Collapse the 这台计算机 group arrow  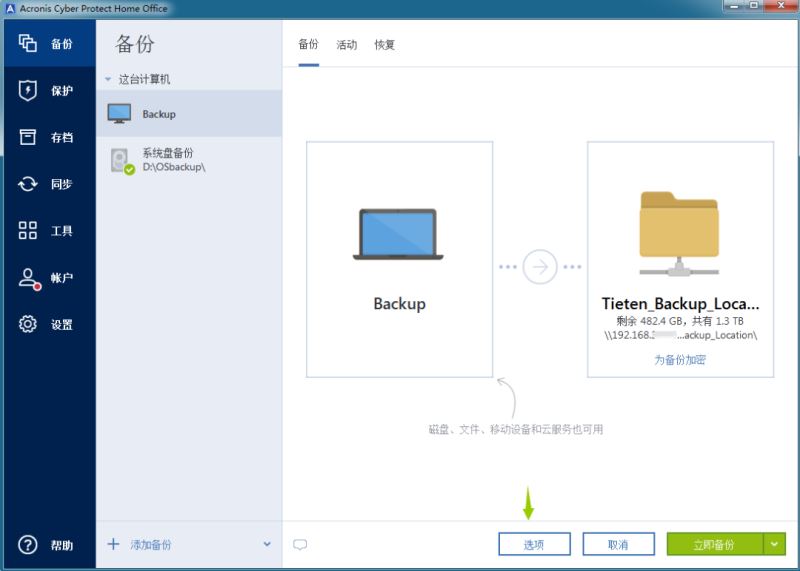pos(108,79)
